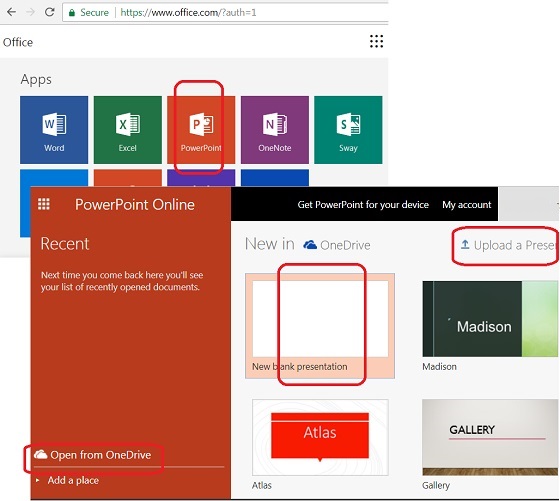Screen dimensions: 560x501
Task: Click the Office header title
Action: pyautogui.click(x=18, y=42)
